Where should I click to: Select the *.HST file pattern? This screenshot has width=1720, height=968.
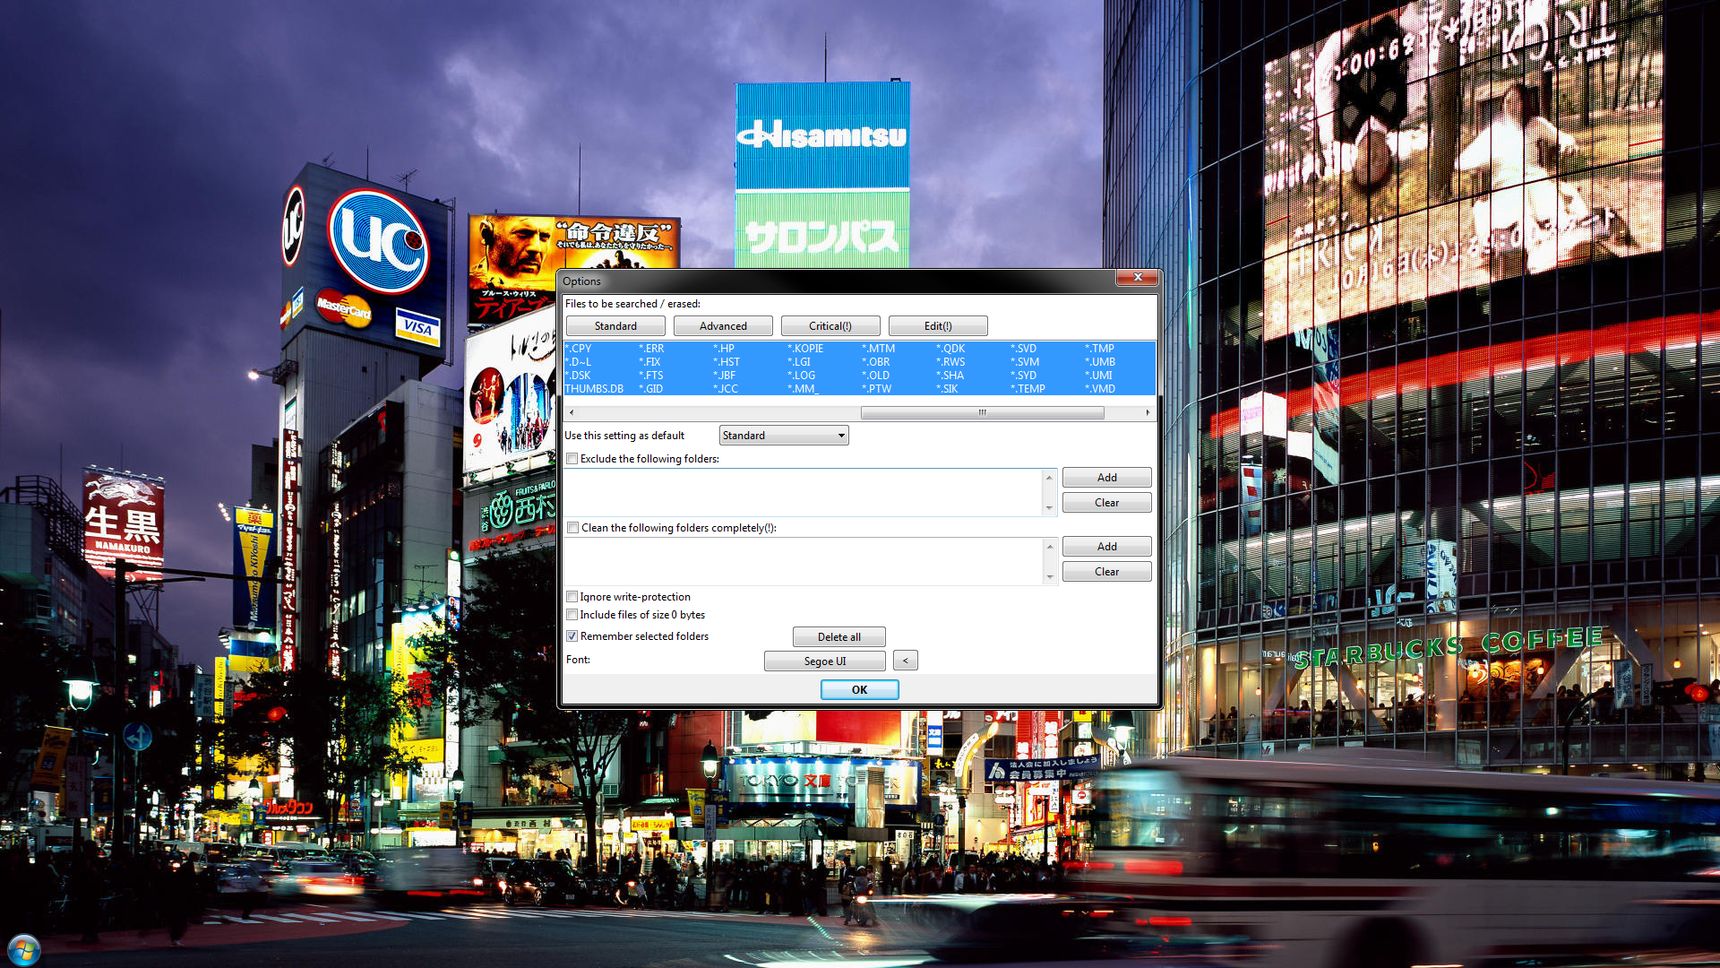tap(727, 362)
